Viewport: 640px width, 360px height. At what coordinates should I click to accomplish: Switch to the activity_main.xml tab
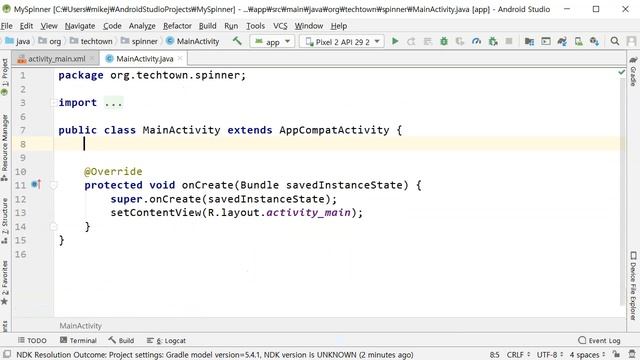[57, 59]
